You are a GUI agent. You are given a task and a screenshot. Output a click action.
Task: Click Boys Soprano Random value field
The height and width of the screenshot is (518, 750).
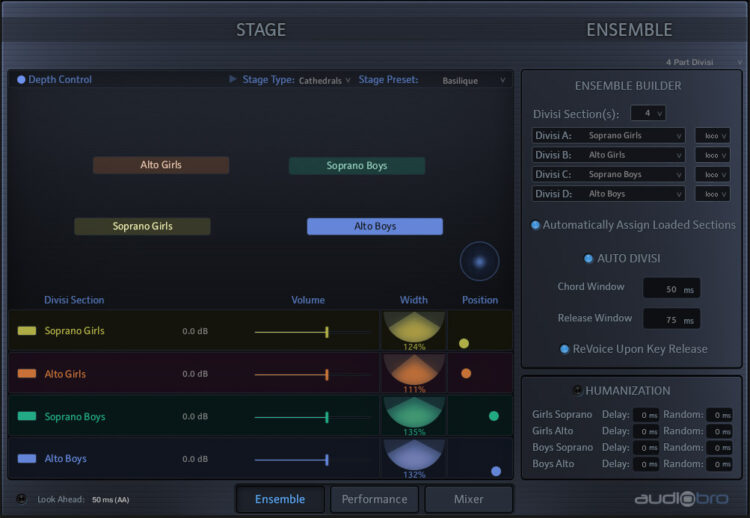(x=719, y=448)
